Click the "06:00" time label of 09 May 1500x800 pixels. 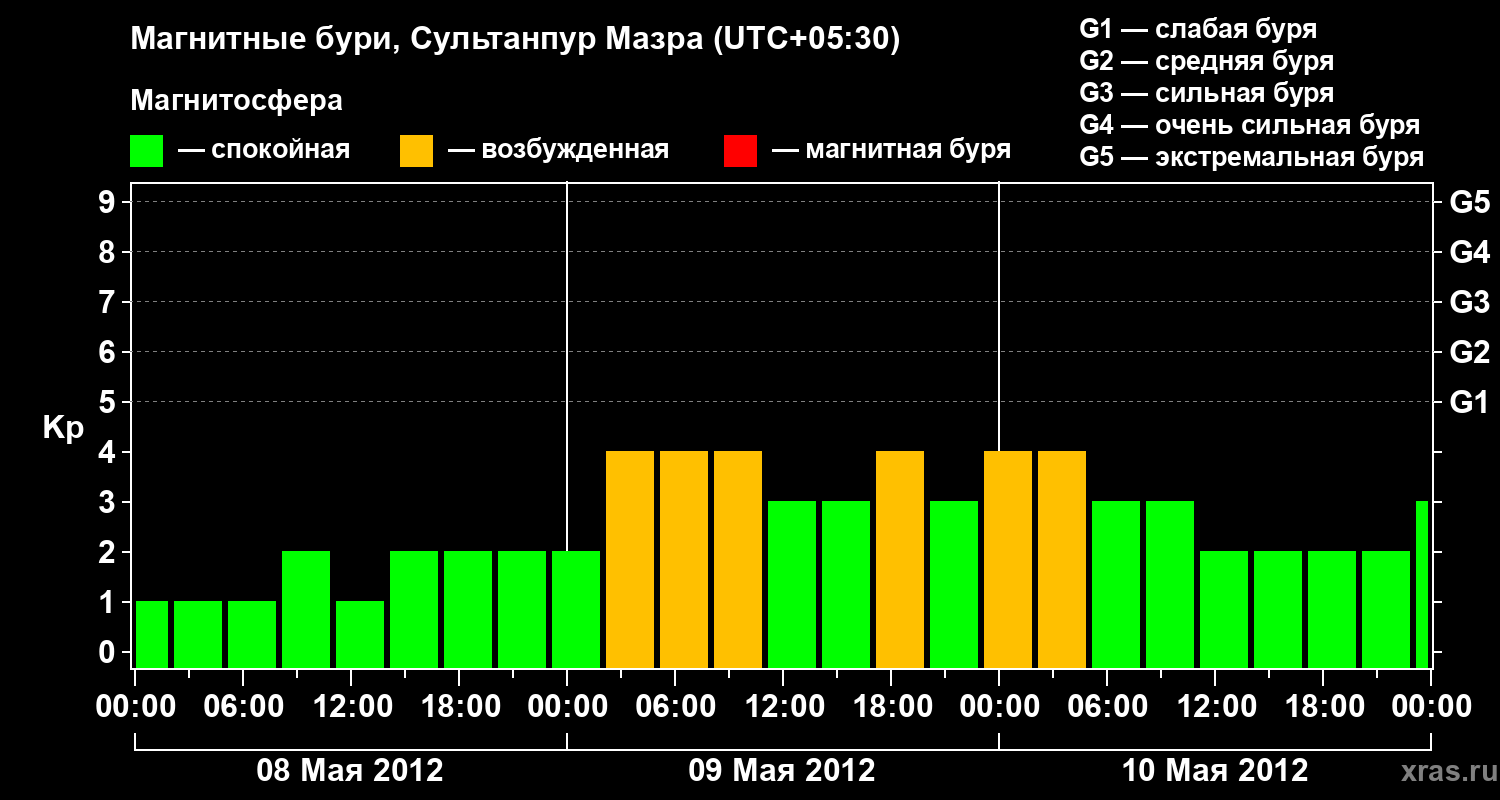[x=675, y=706]
